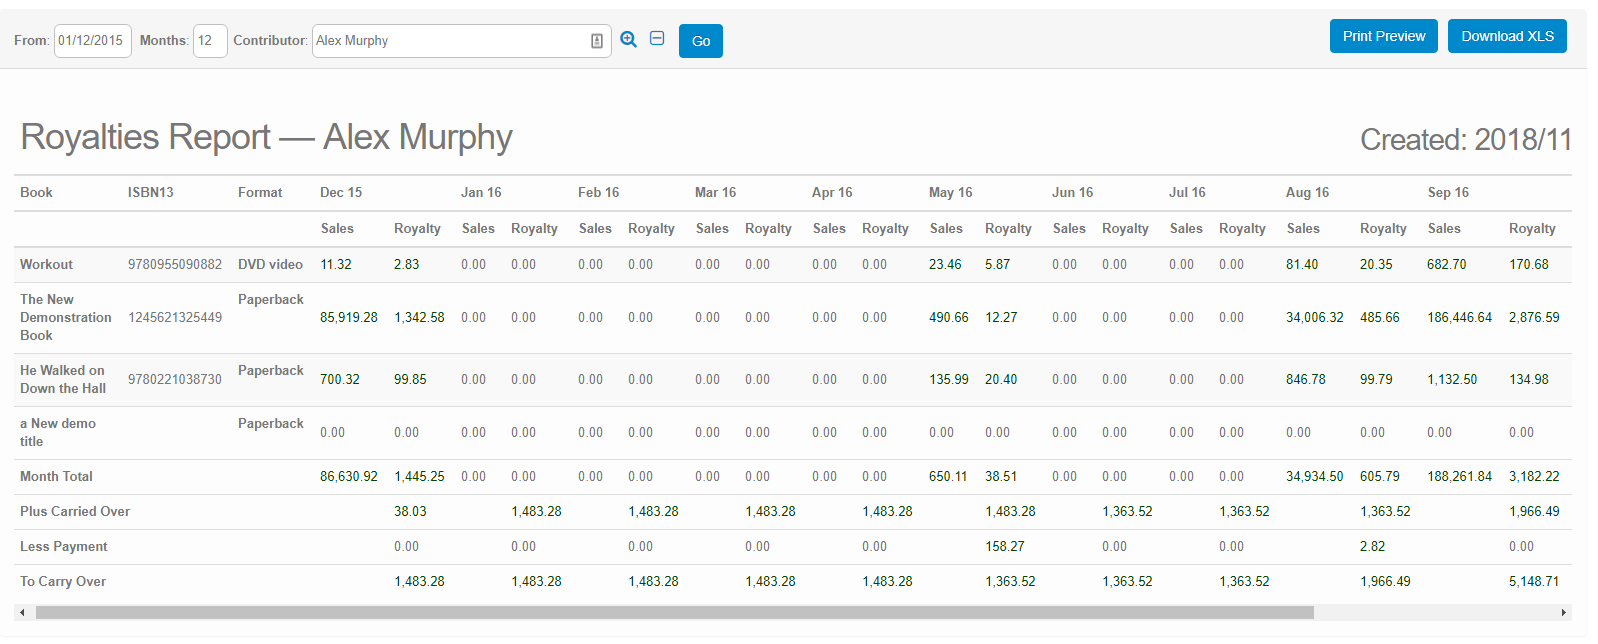
Task: Click the horizontal scrollbar thumb
Action: [x=674, y=612]
